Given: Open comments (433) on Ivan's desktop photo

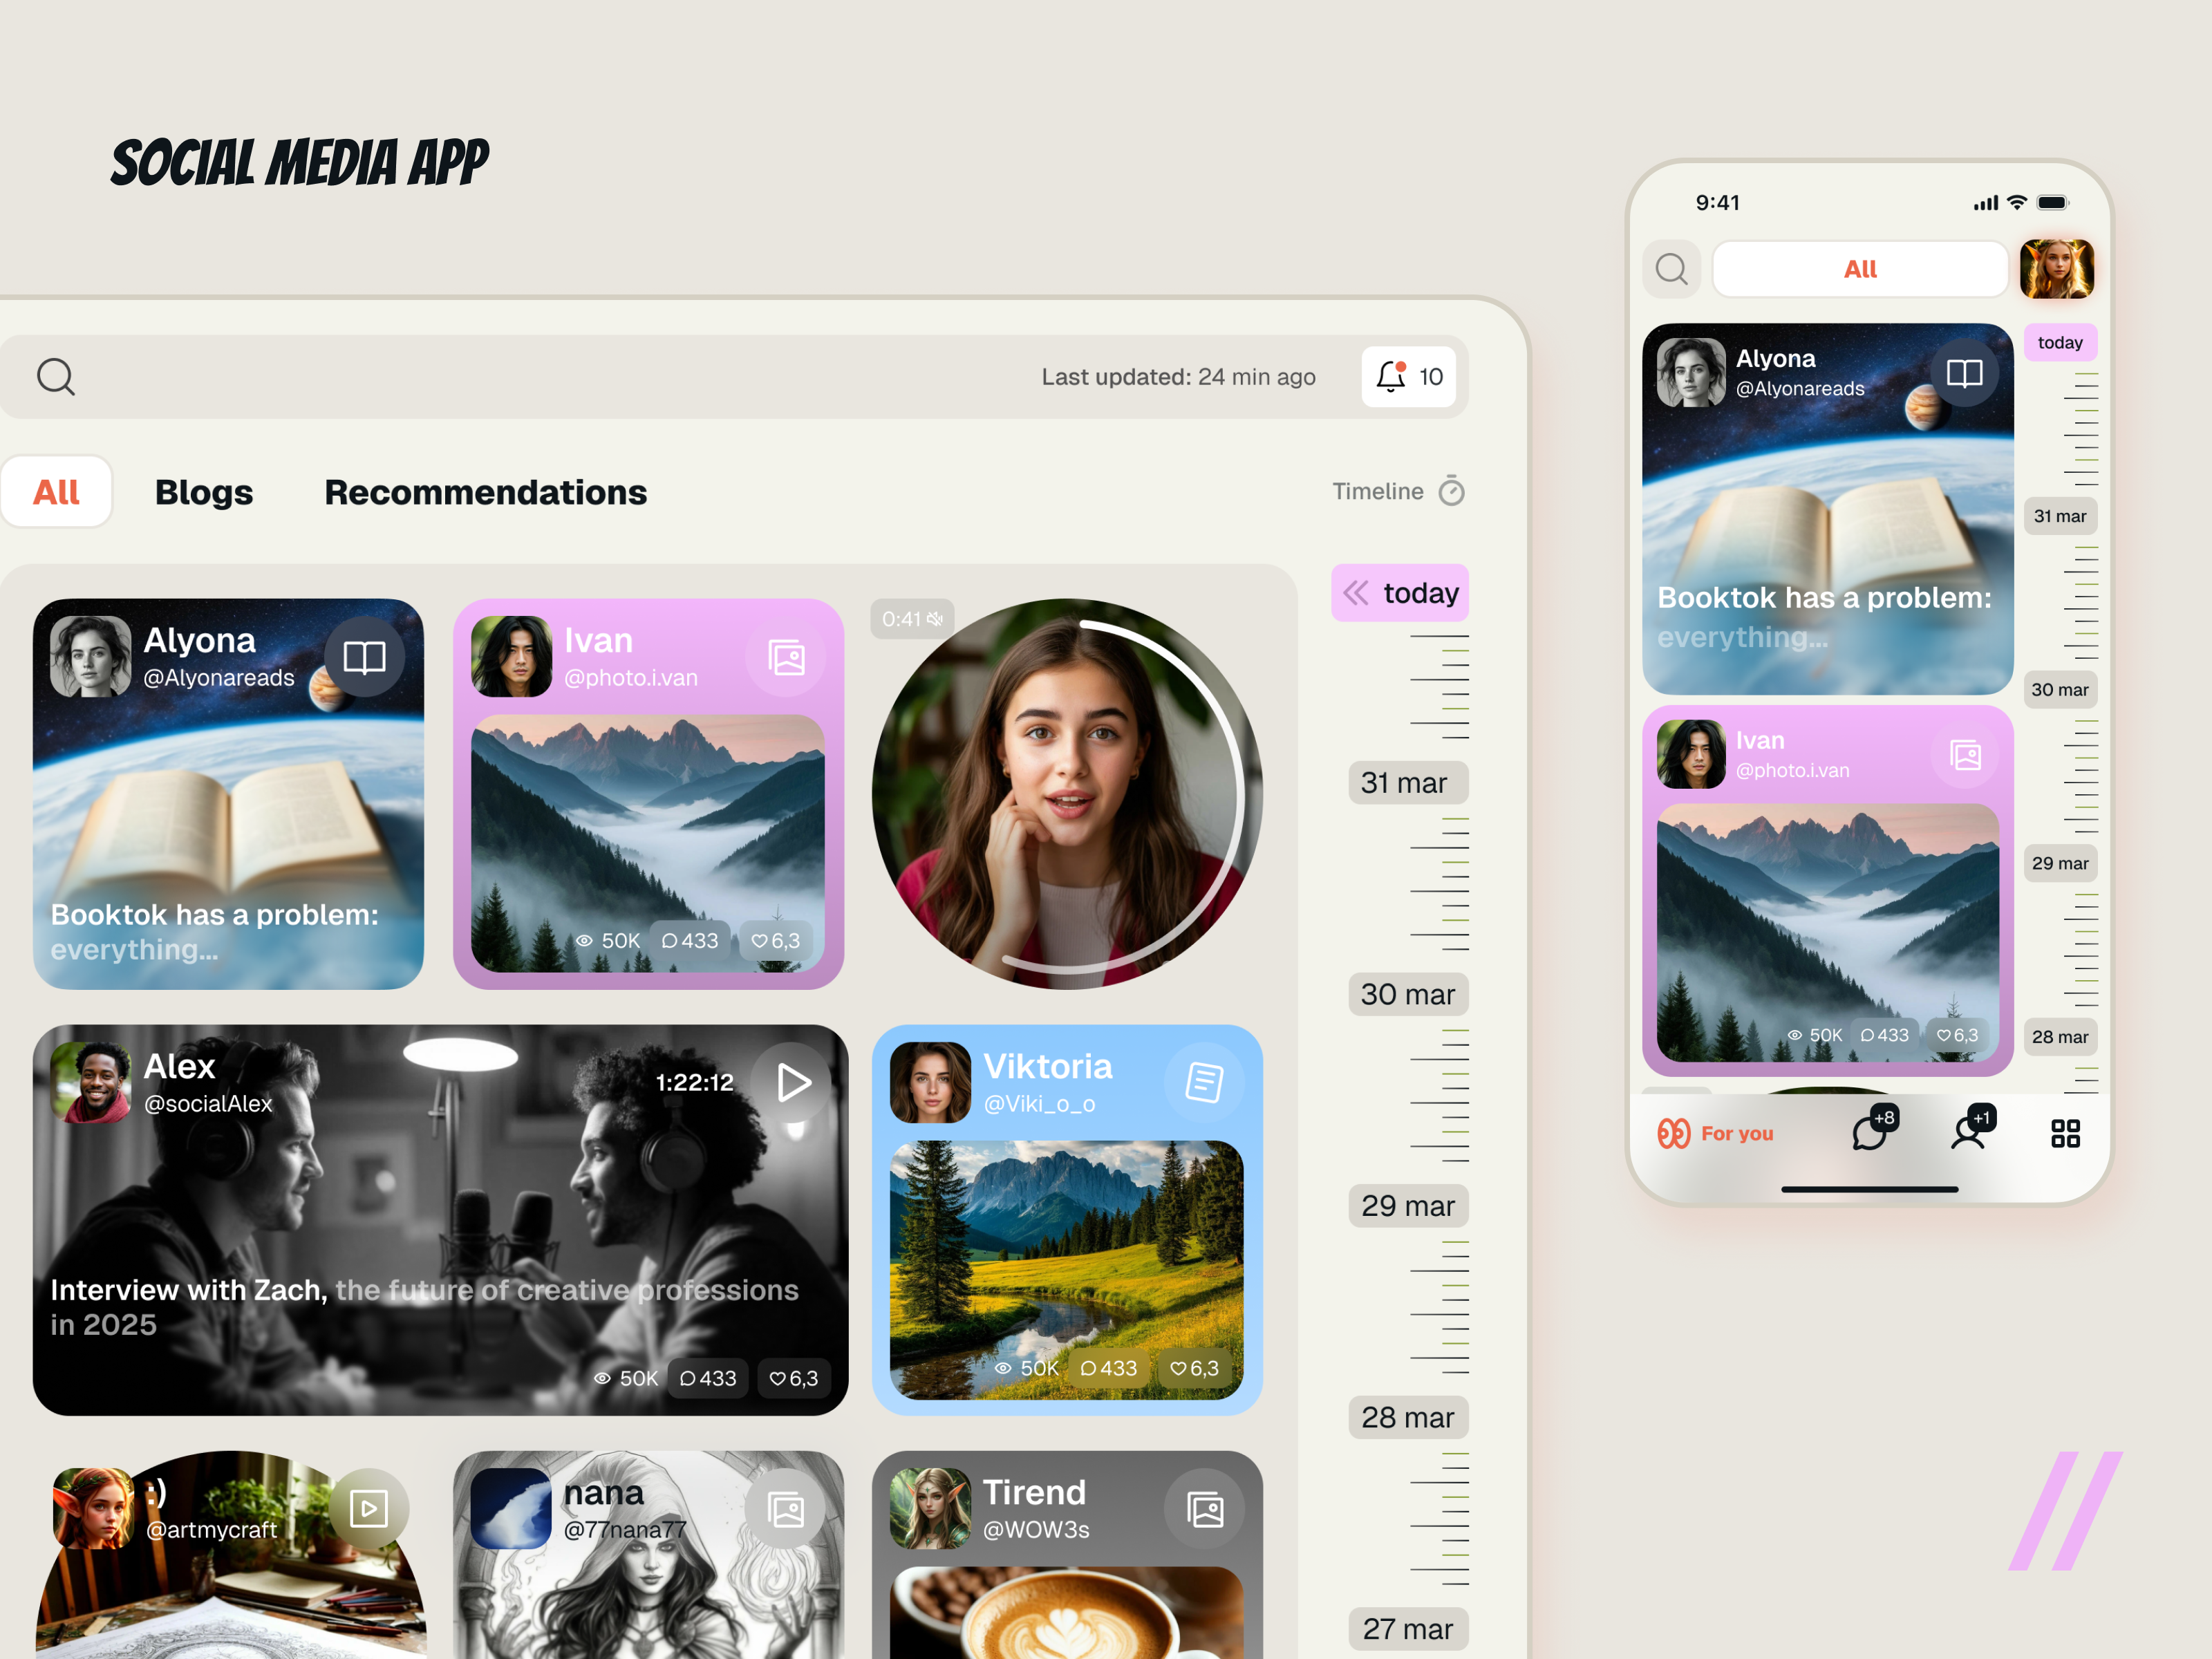Looking at the screenshot, I should pos(690,941).
